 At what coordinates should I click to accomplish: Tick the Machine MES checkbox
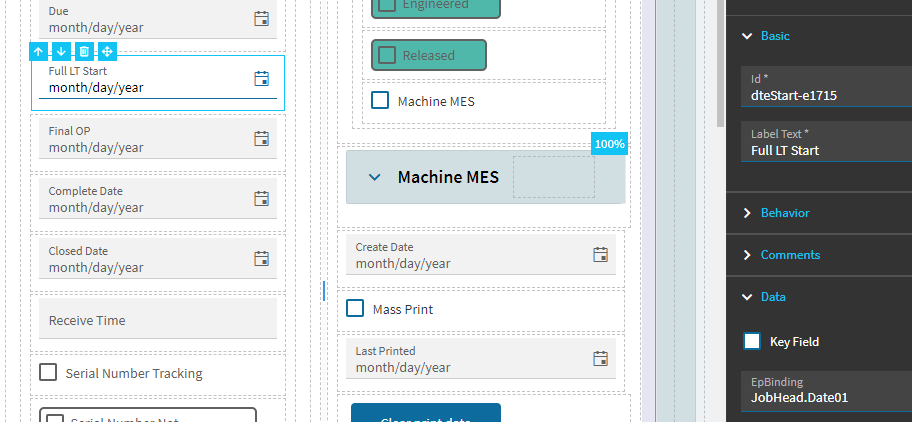[x=380, y=100]
